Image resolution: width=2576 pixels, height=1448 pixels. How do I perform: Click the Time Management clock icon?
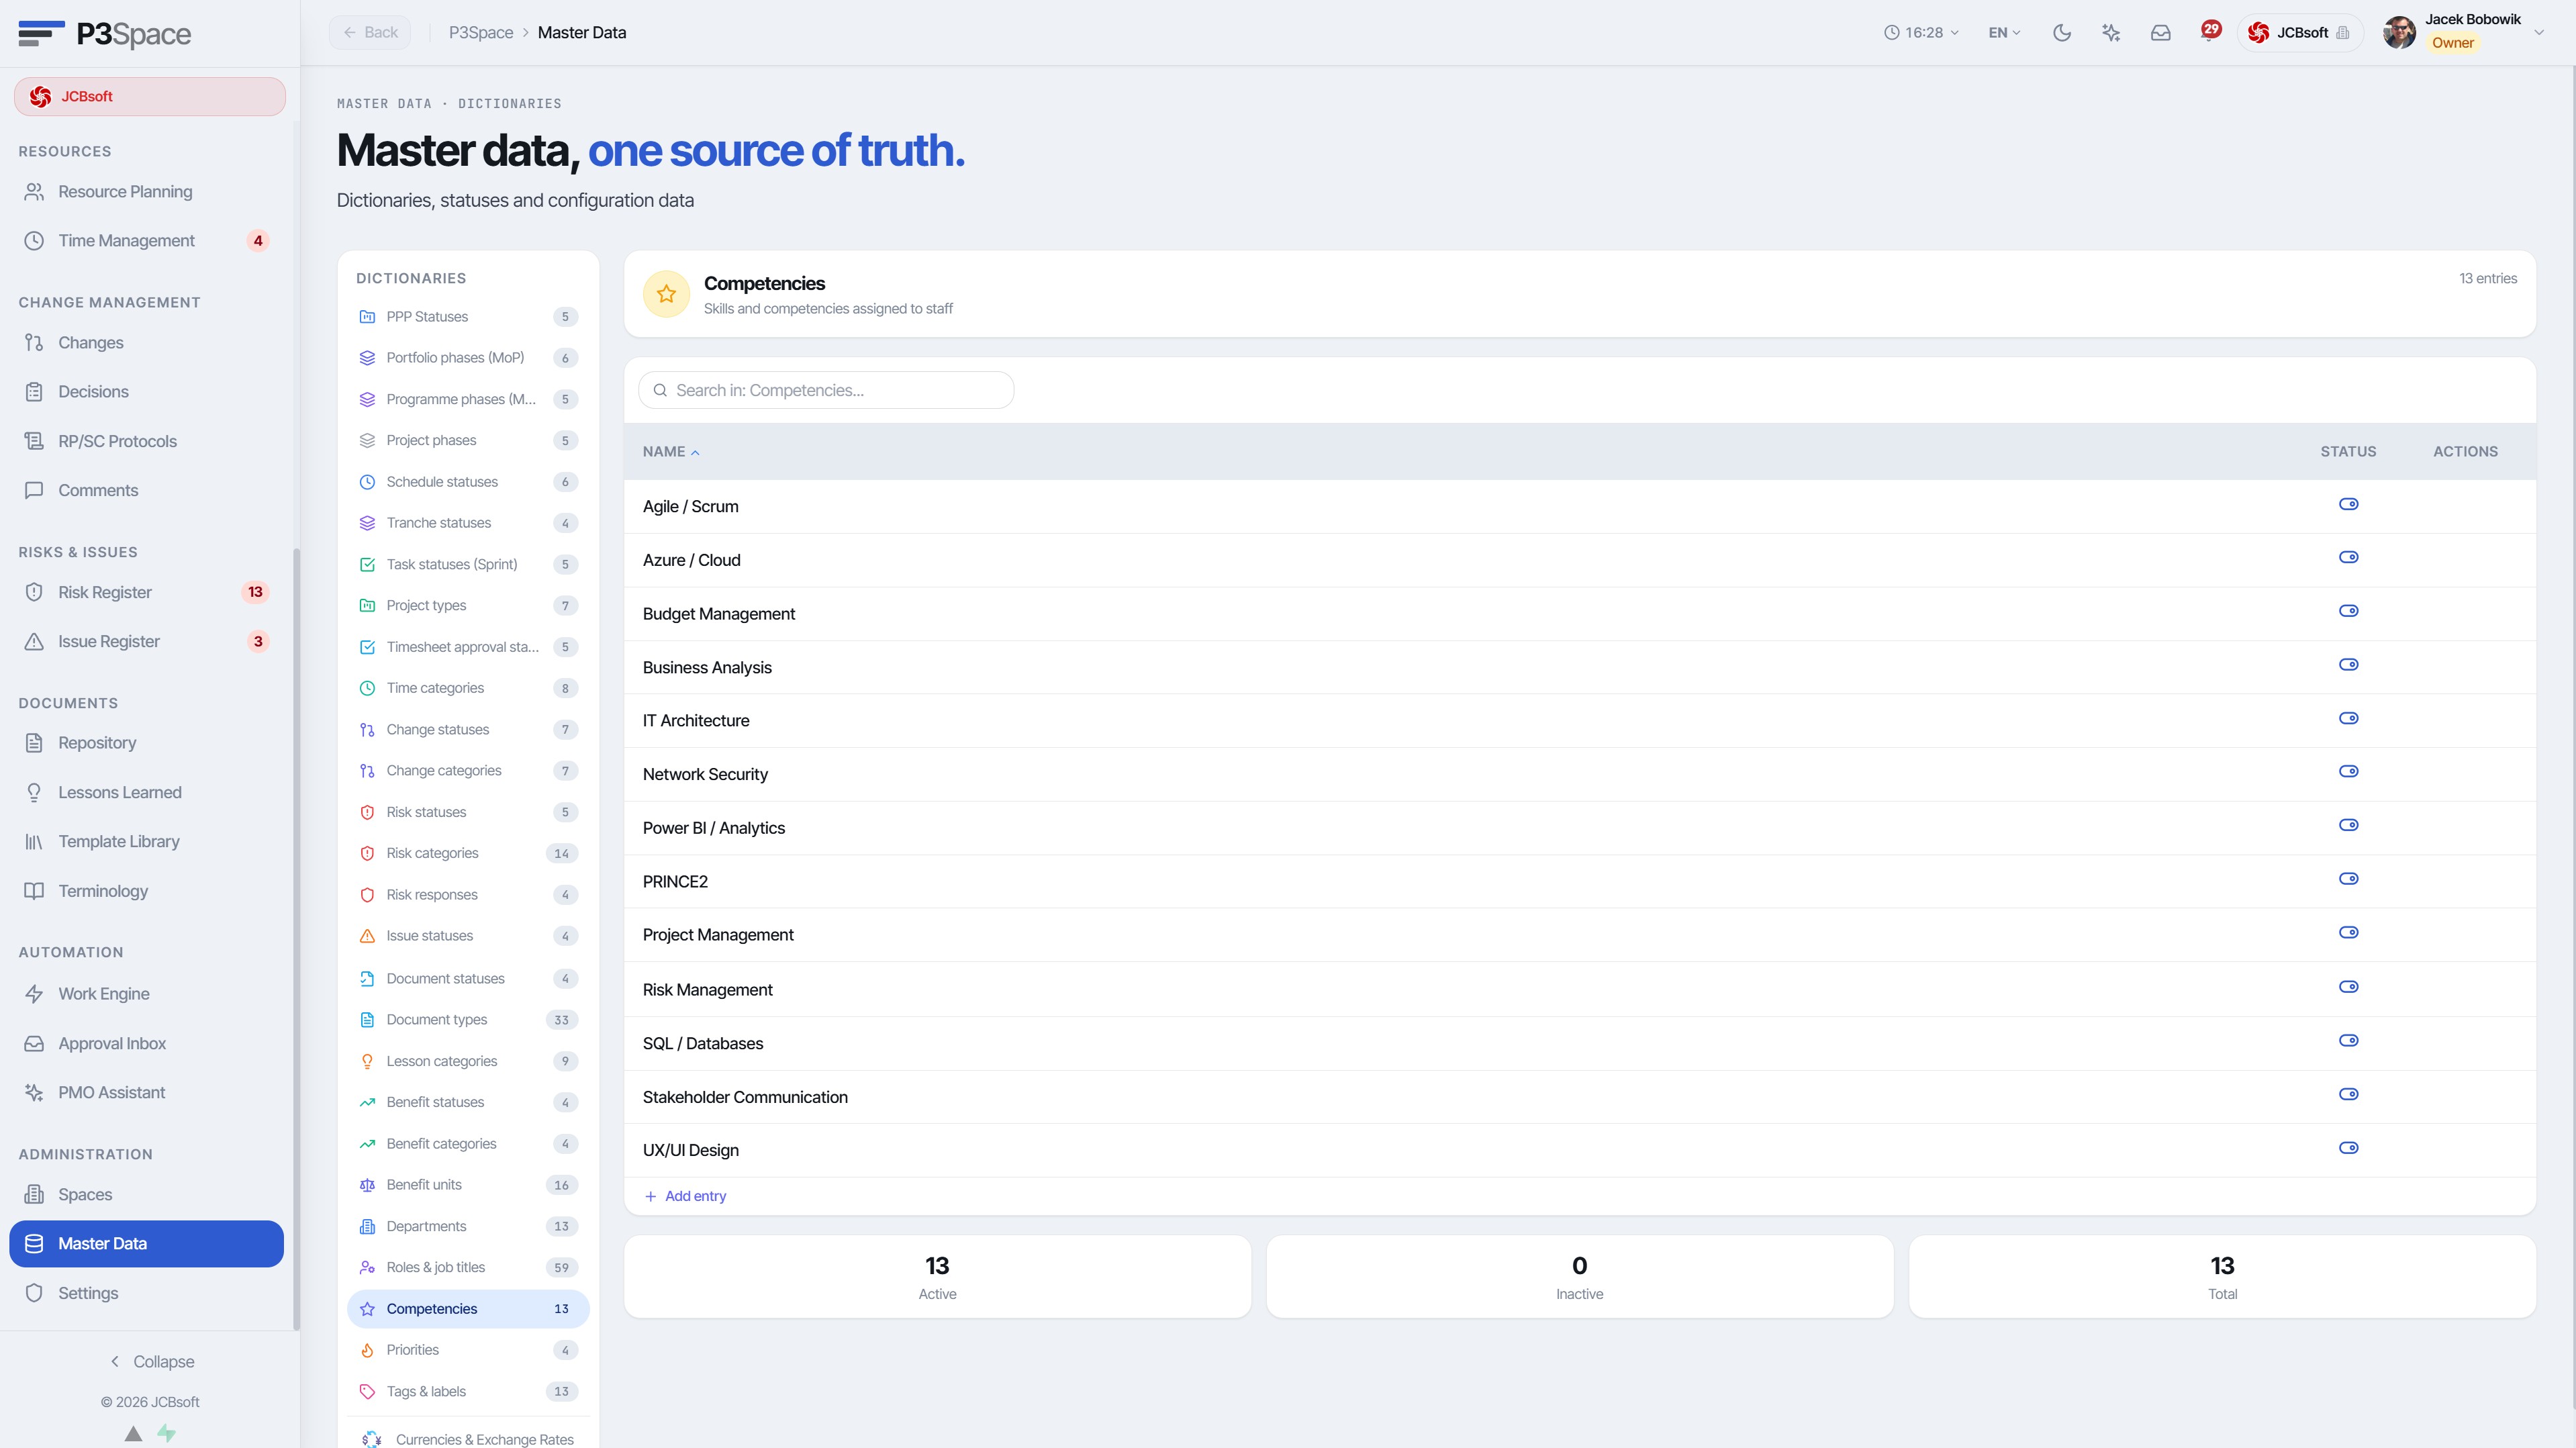[34, 240]
